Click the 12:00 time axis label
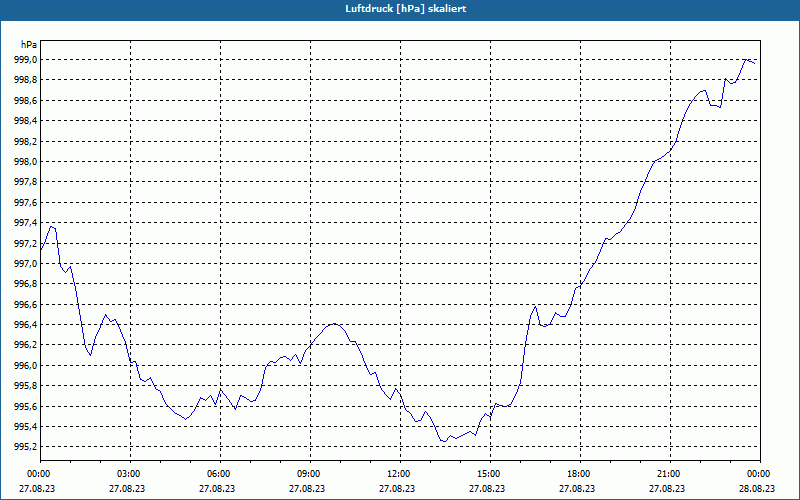The height and width of the screenshot is (500, 800). point(399,474)
